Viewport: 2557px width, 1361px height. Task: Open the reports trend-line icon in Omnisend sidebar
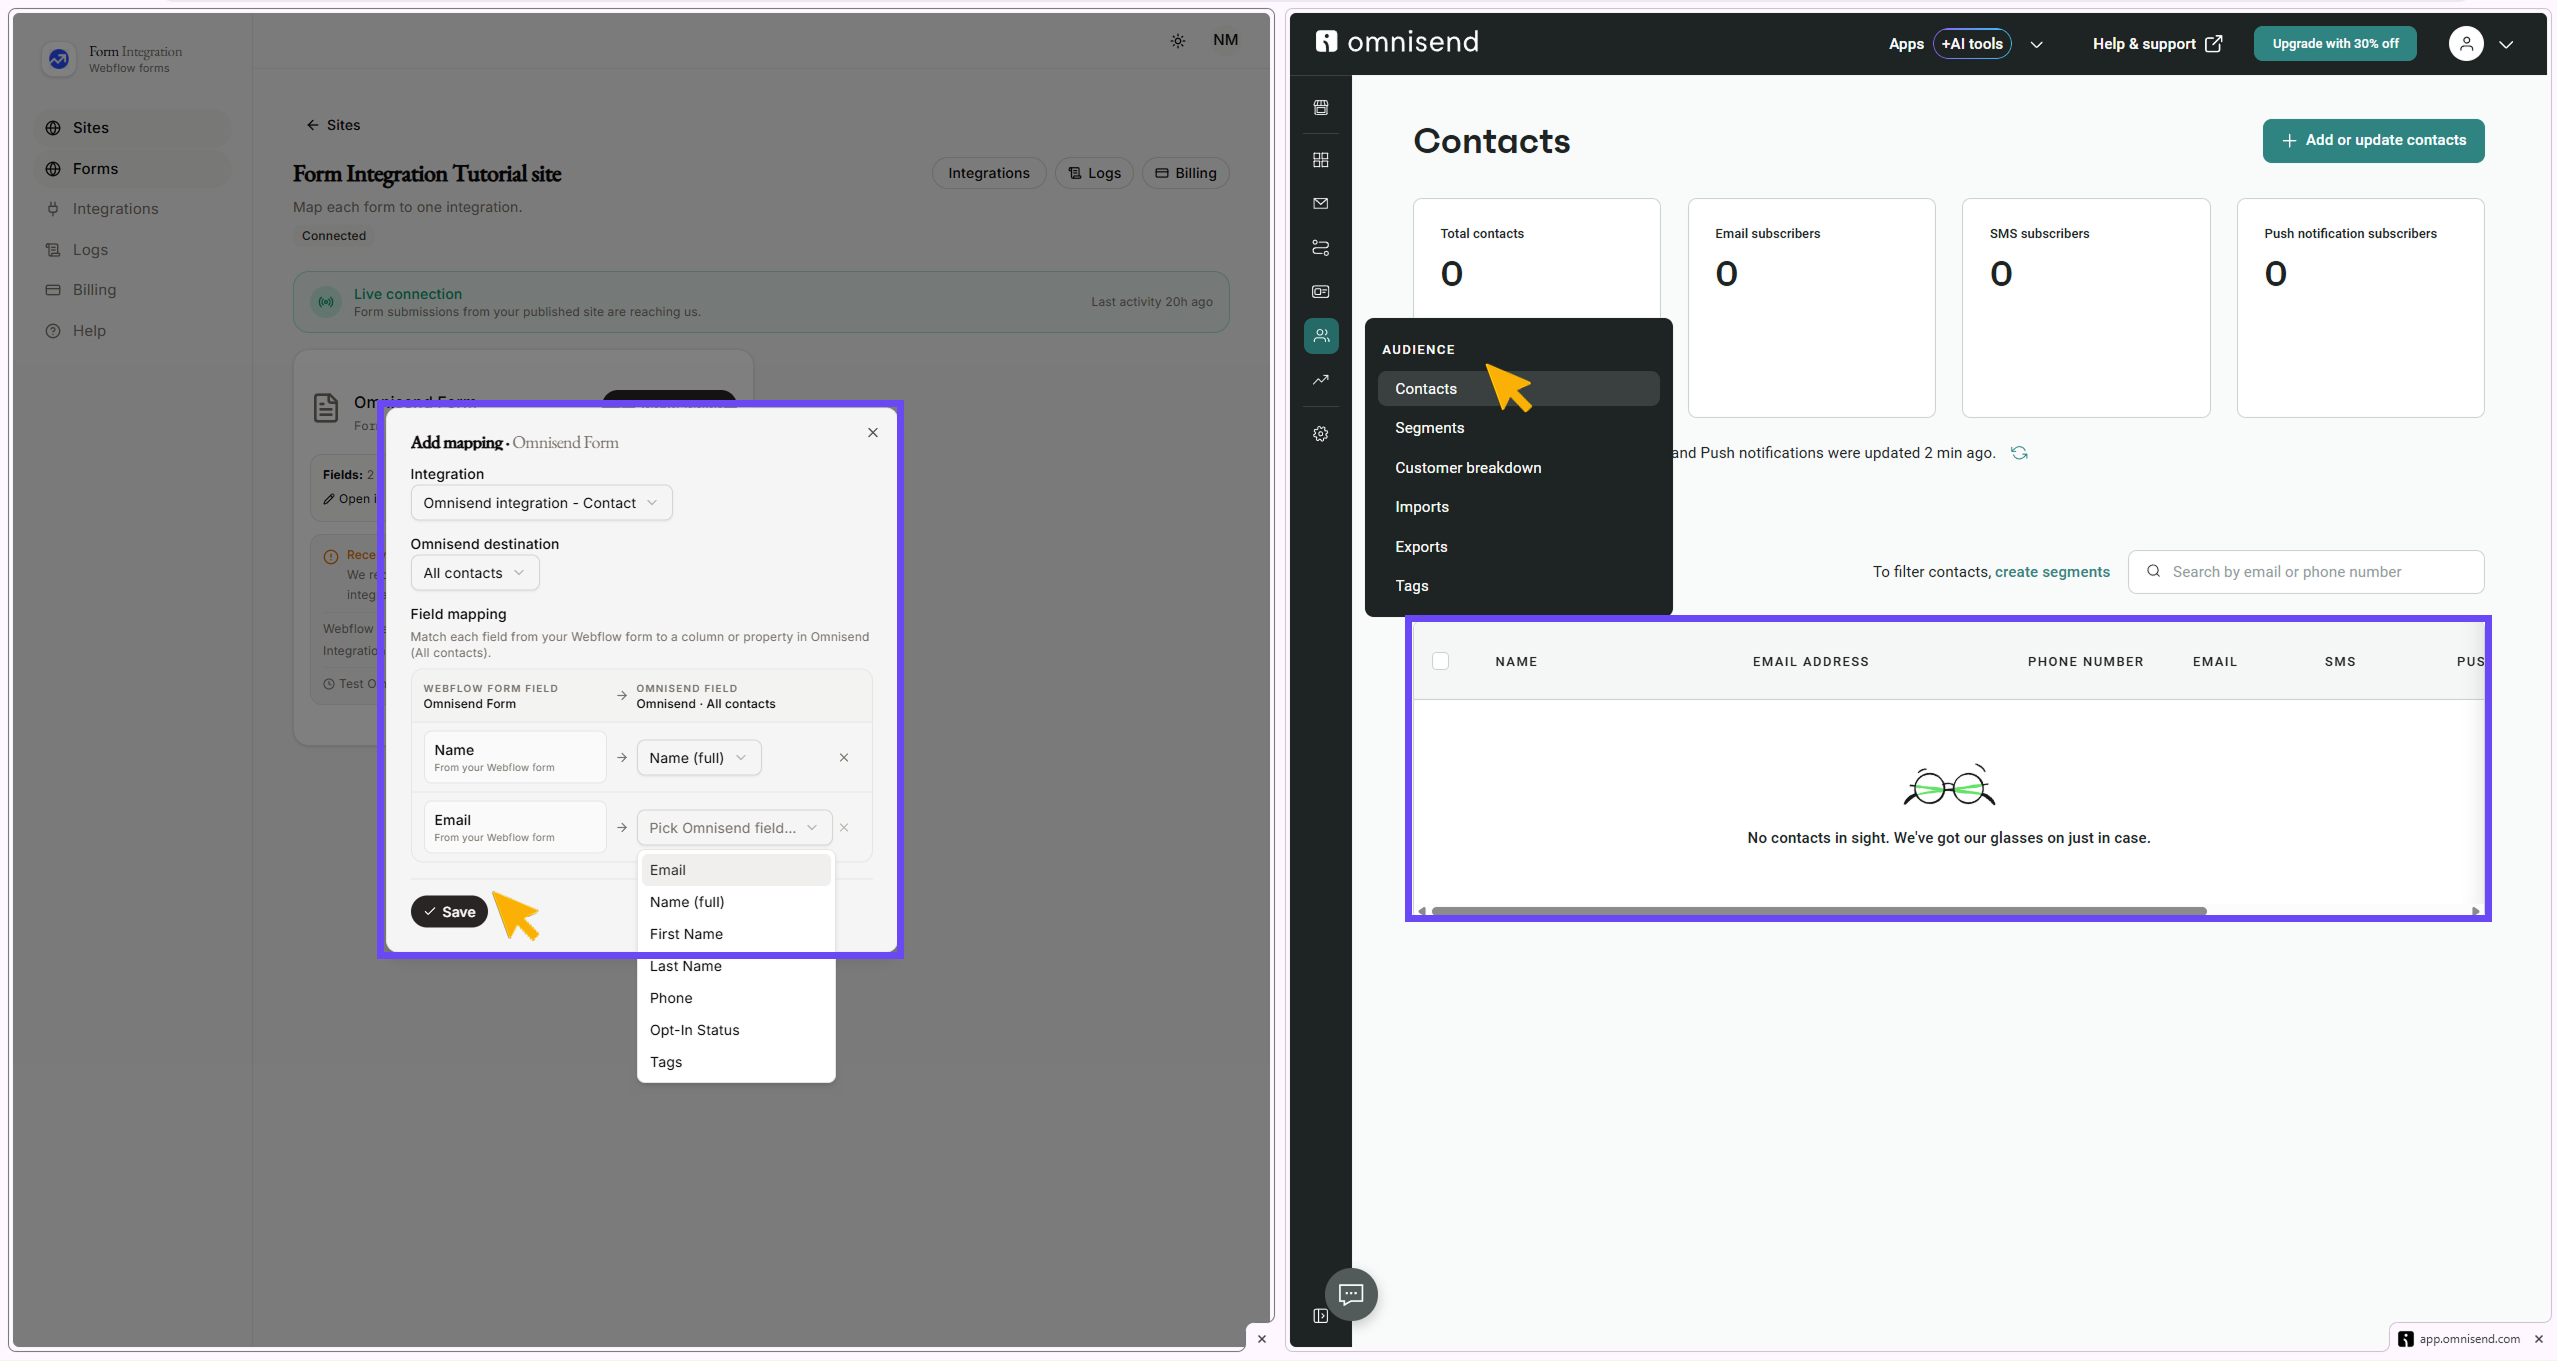1320,380
